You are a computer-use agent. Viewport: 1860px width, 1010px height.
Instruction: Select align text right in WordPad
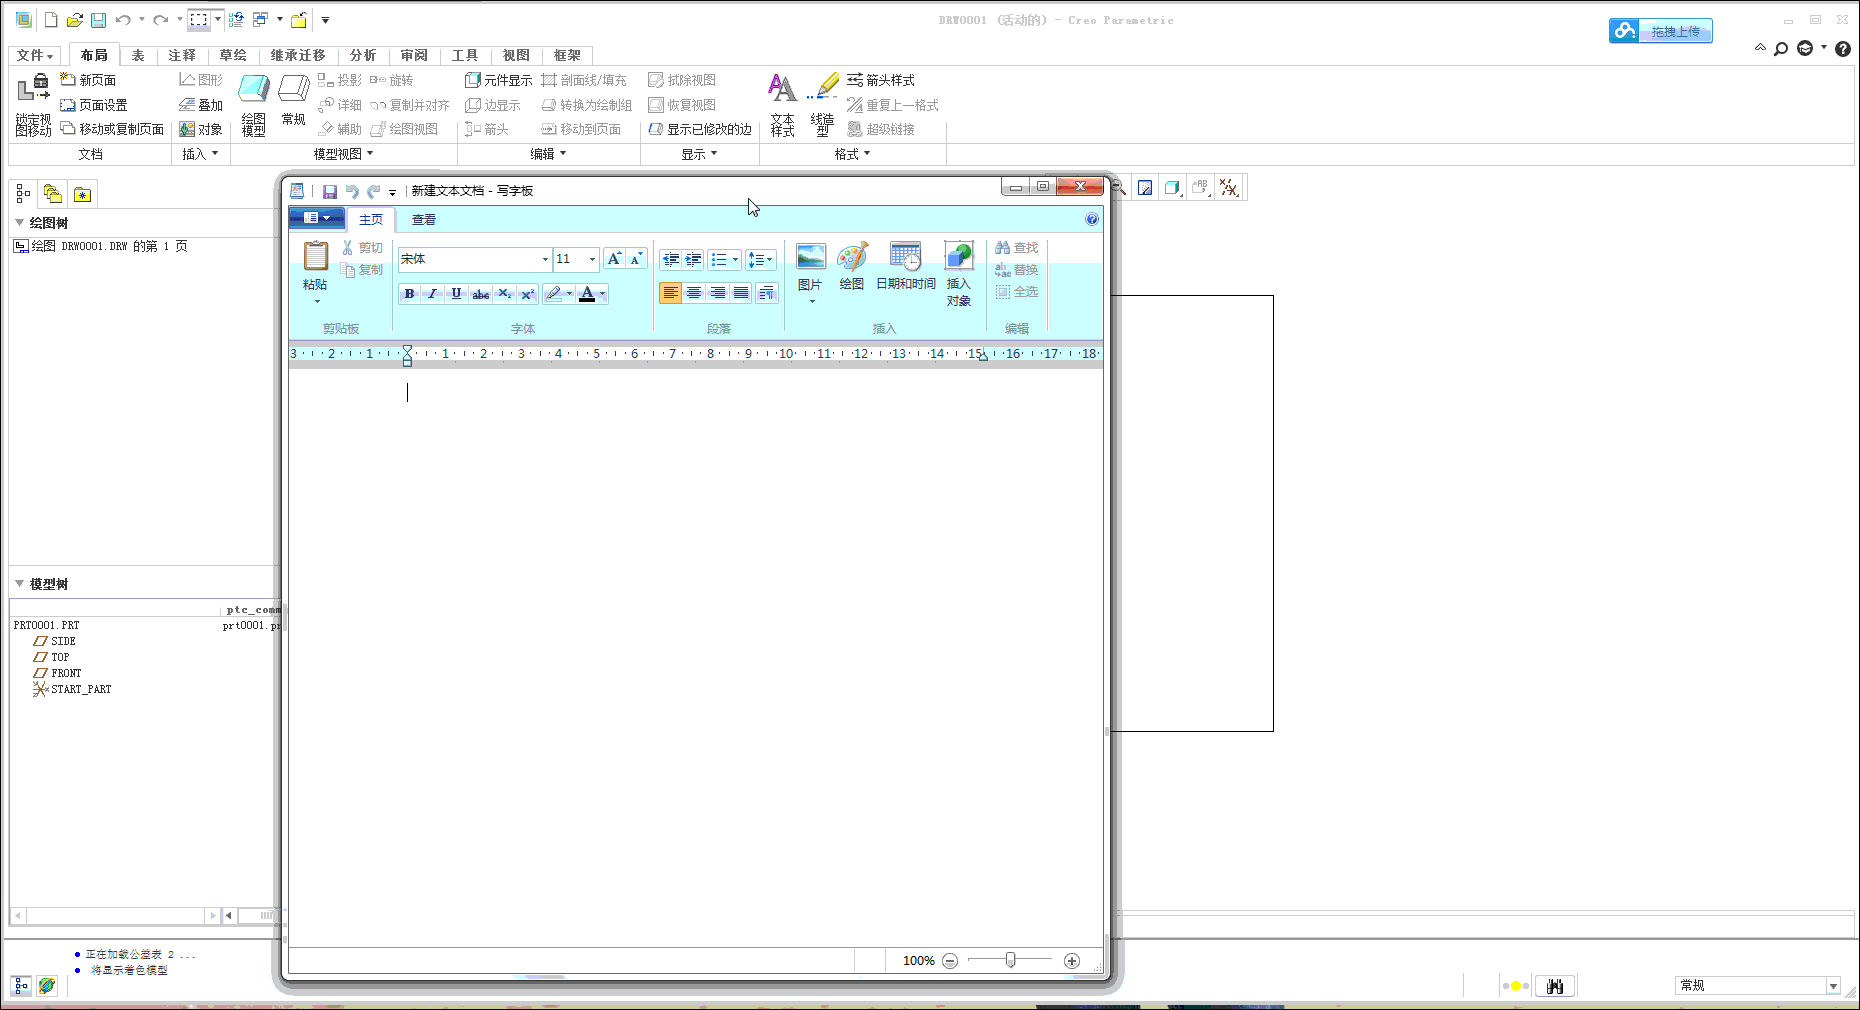pos(717,293)
